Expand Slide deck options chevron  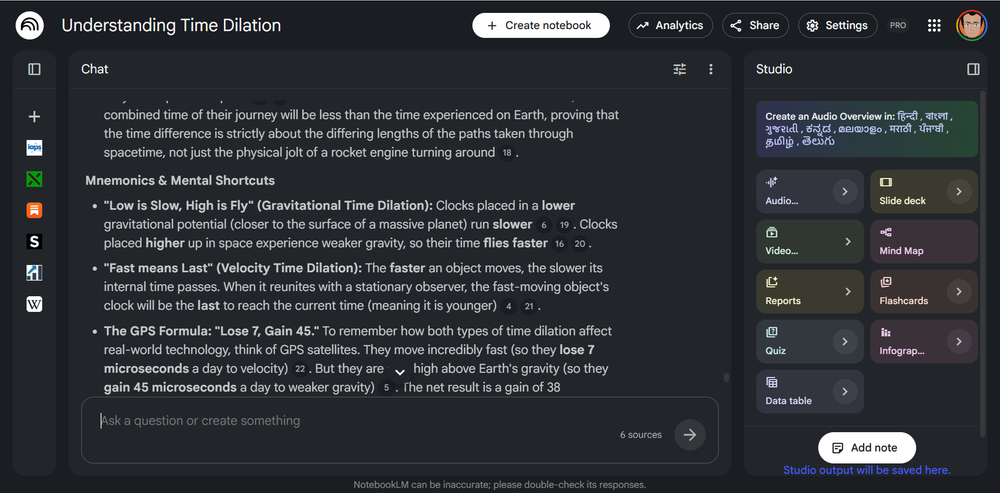click(959, 191)
